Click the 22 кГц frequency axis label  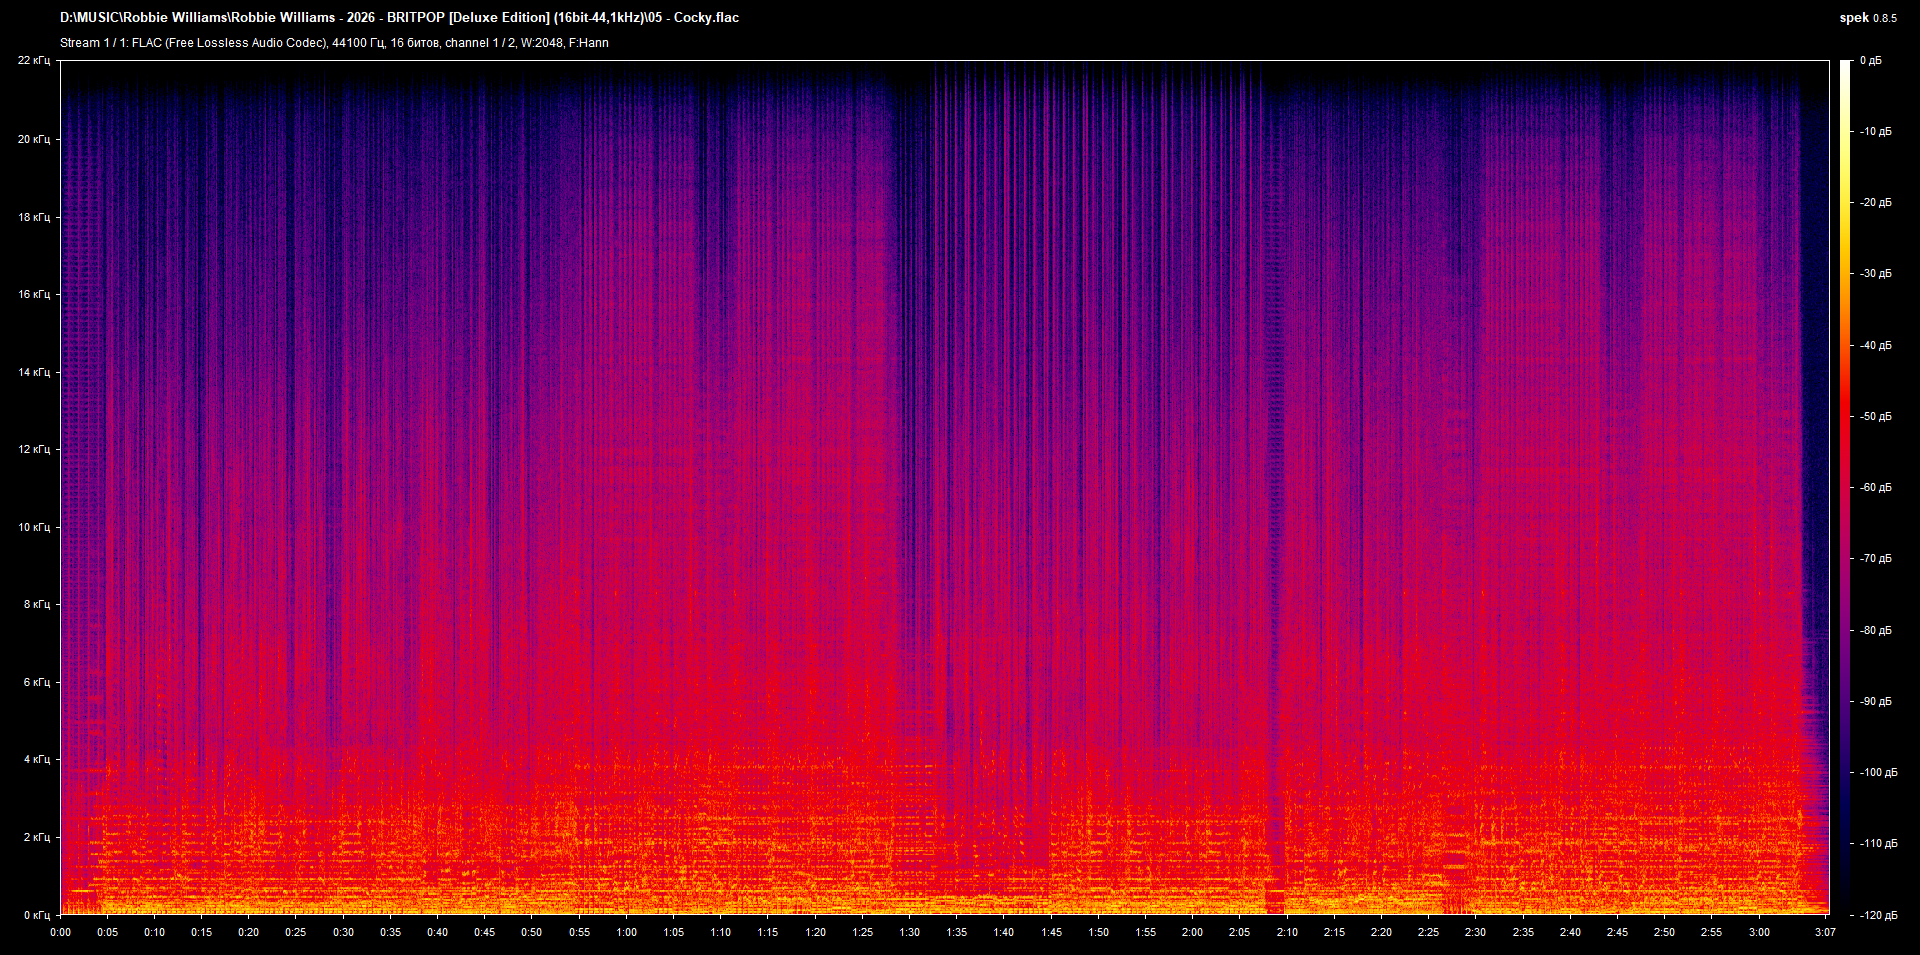[34, 61]
